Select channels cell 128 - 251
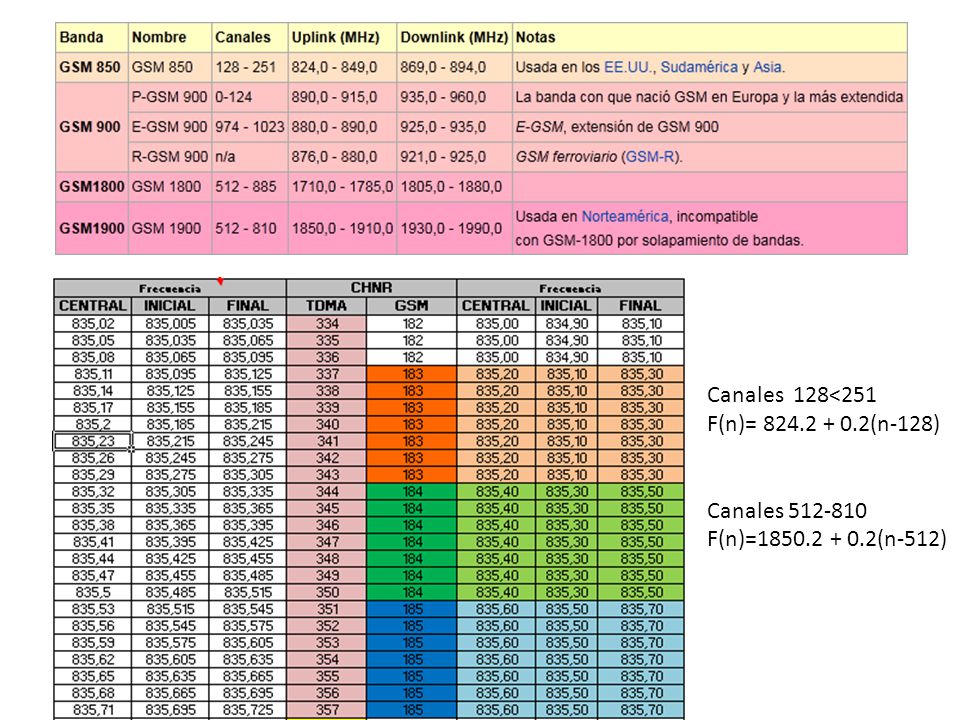 250,67
